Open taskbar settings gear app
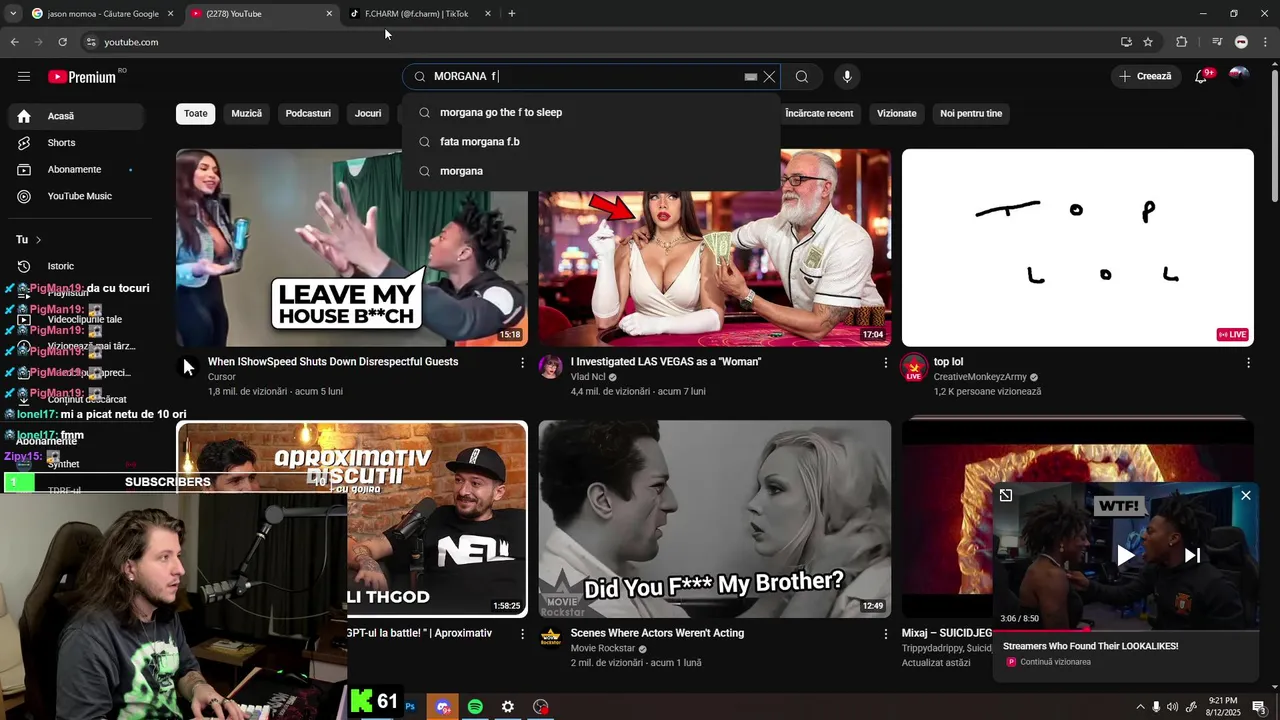 click(x=508, y=707)
